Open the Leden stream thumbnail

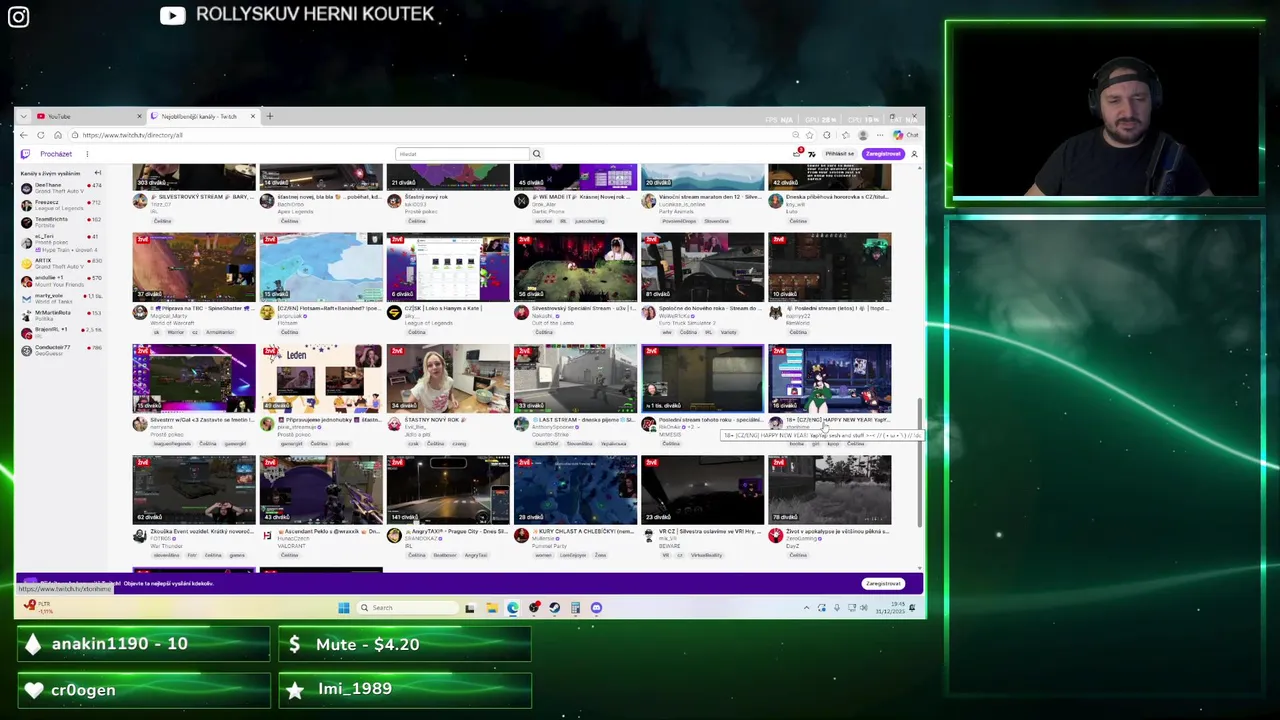321,378
